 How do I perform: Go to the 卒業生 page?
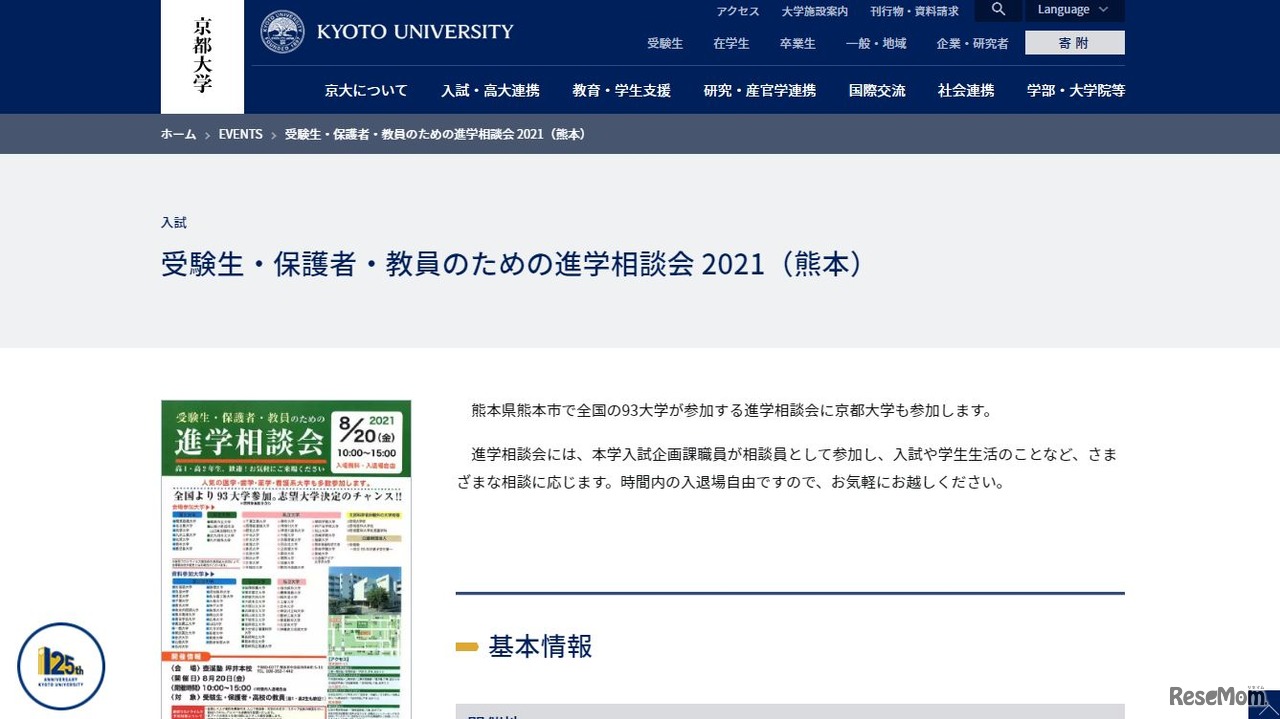pos(798,44)
